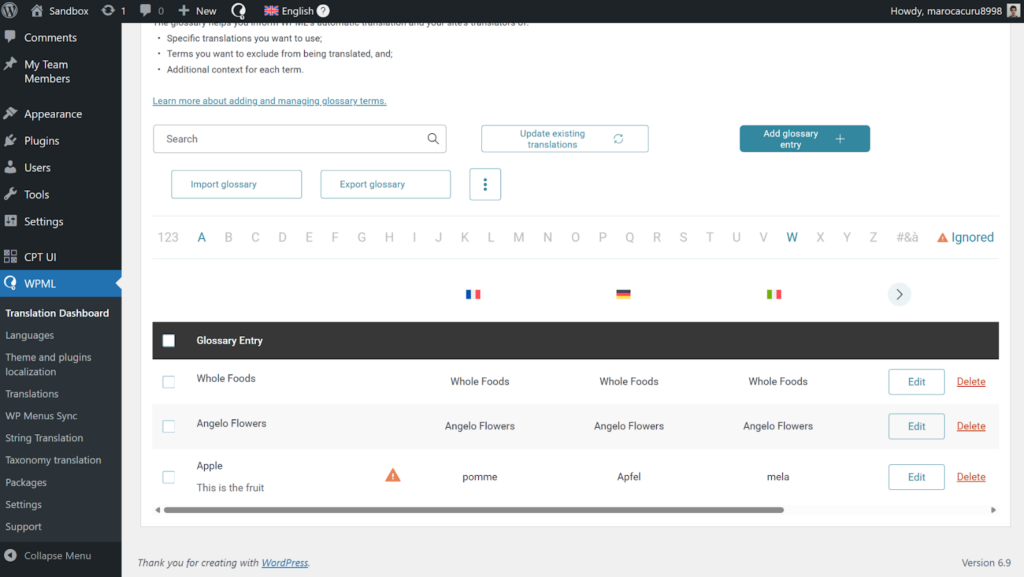This screenshot has height=577, width=1024.
Task: Open the WordPress footer link
Action: (285, 563)
